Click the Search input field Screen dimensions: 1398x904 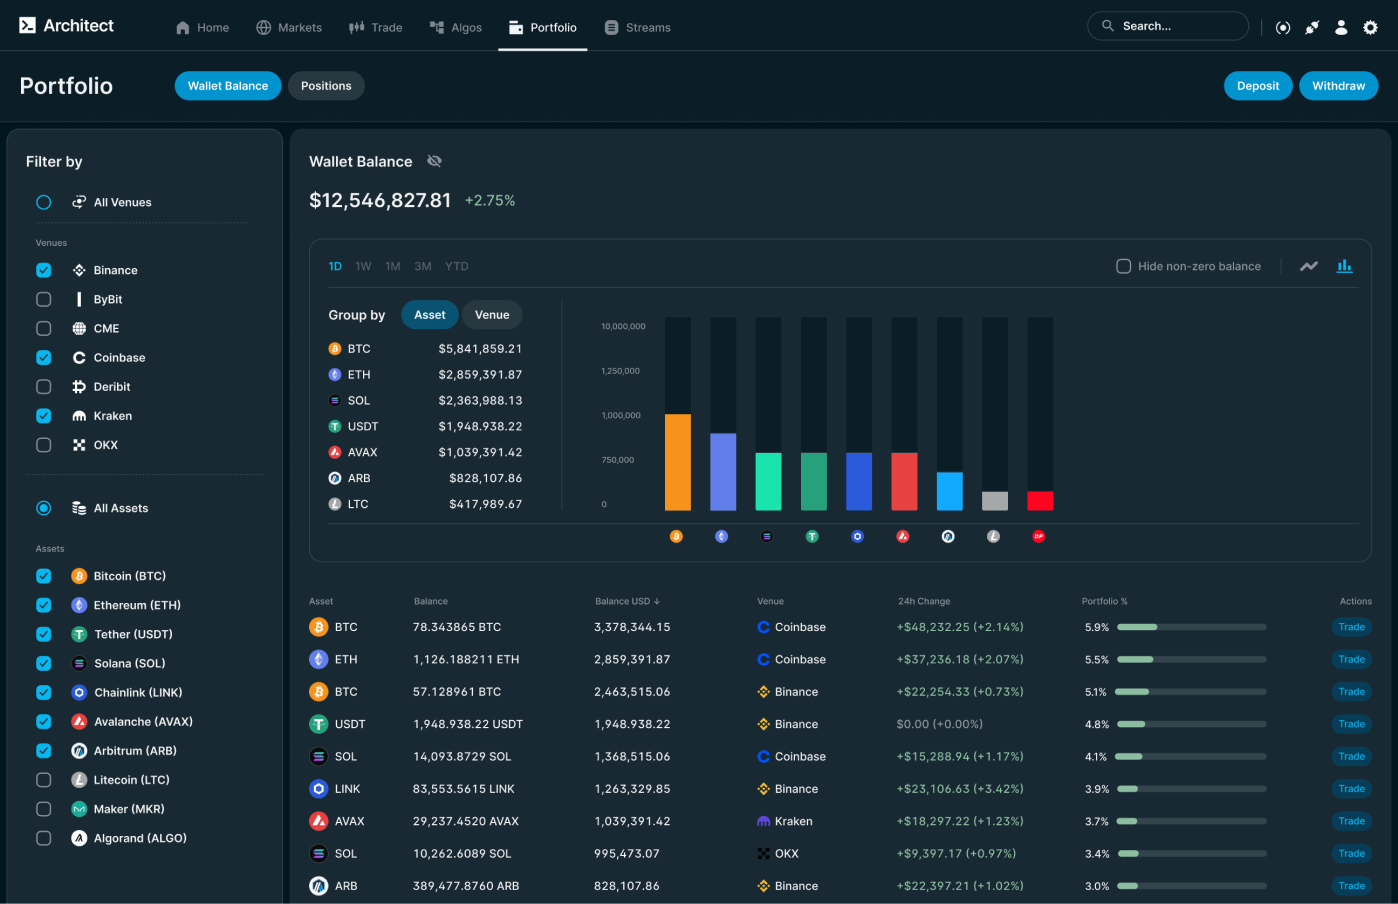[x=1166, y=27]
